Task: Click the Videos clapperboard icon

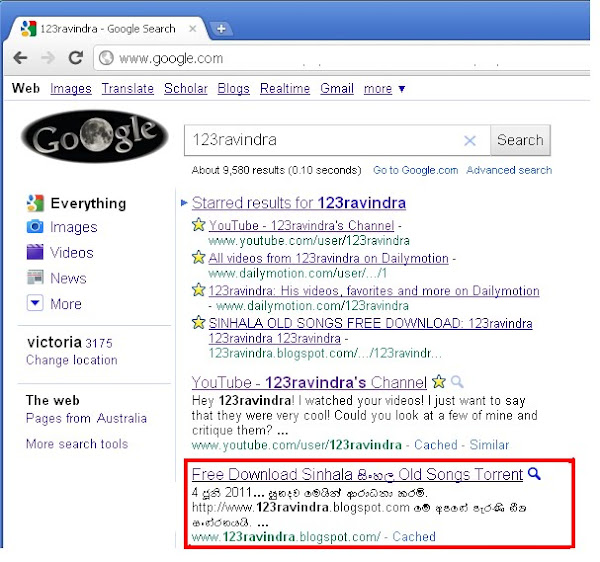Action: click(35, 252)
